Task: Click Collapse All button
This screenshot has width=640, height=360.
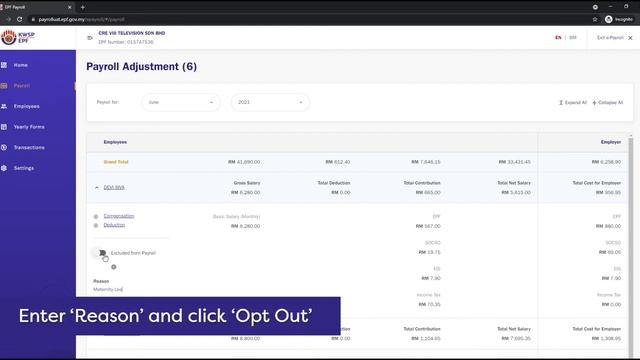Action: (x=608, y=102)
